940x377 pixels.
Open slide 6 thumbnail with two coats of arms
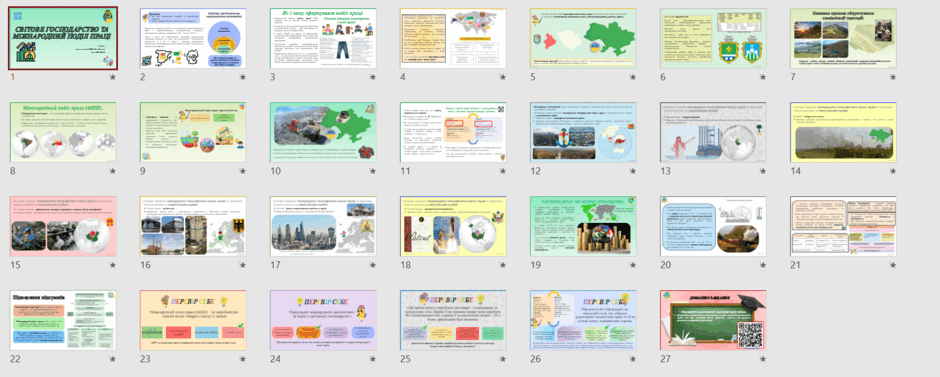pyautogui.click(x=713, y=38)
